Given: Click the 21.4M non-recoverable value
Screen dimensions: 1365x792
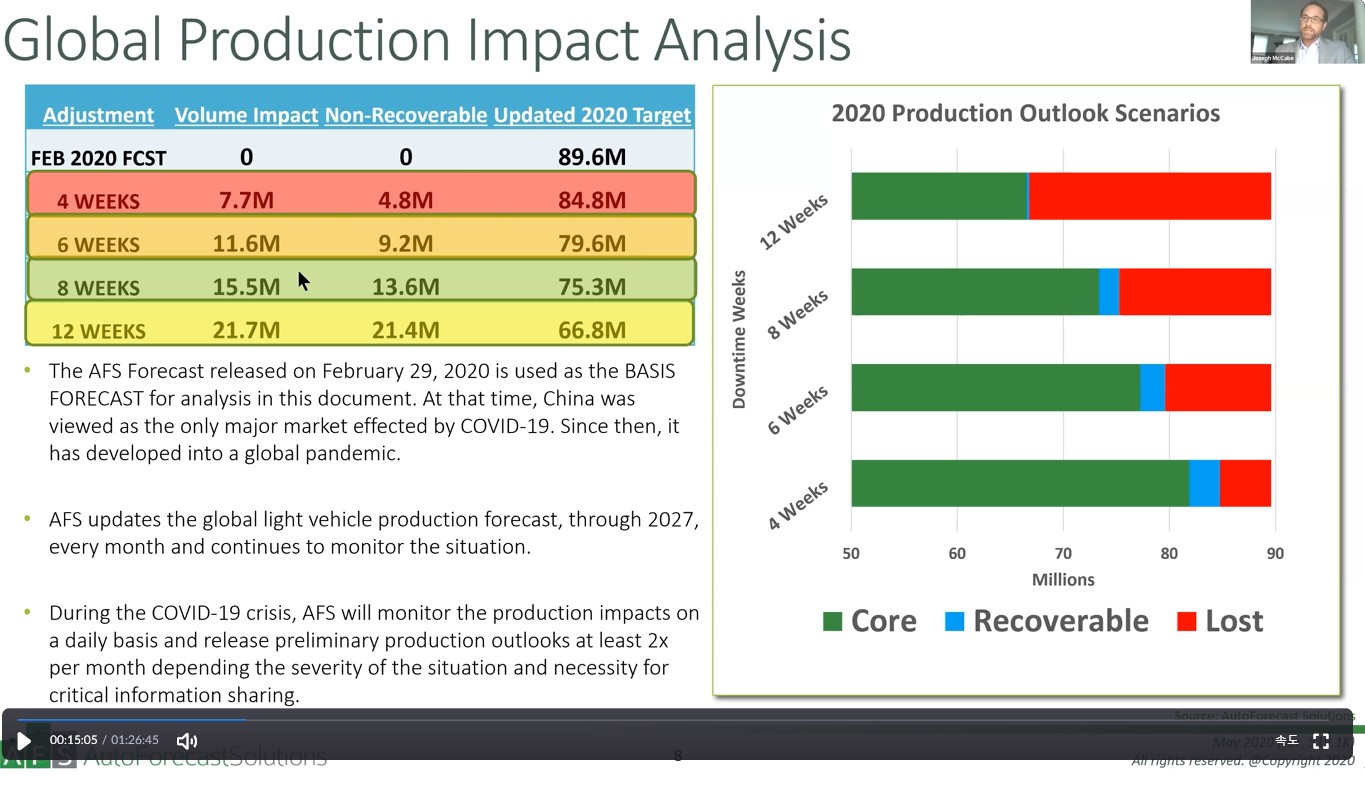Looking at the screenshot, I should click(x=406, y=330).
